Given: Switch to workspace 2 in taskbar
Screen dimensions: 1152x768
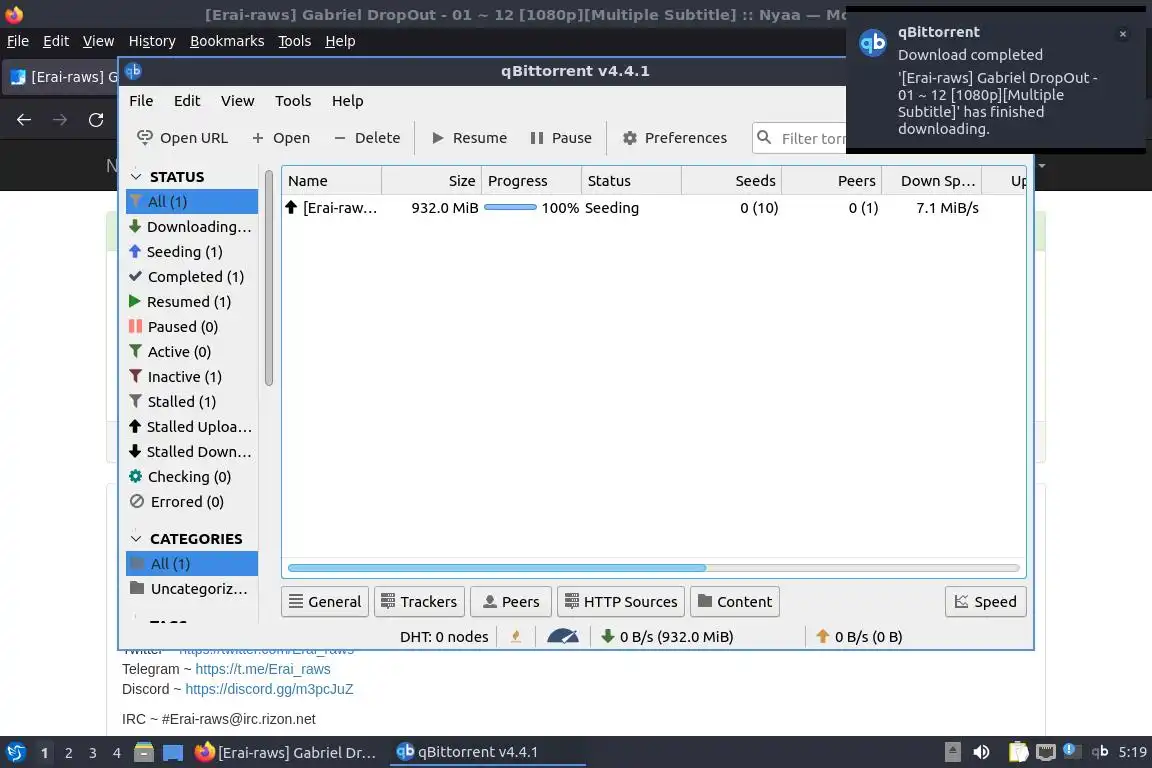Looking at the screenshot, I should point(68,753).
